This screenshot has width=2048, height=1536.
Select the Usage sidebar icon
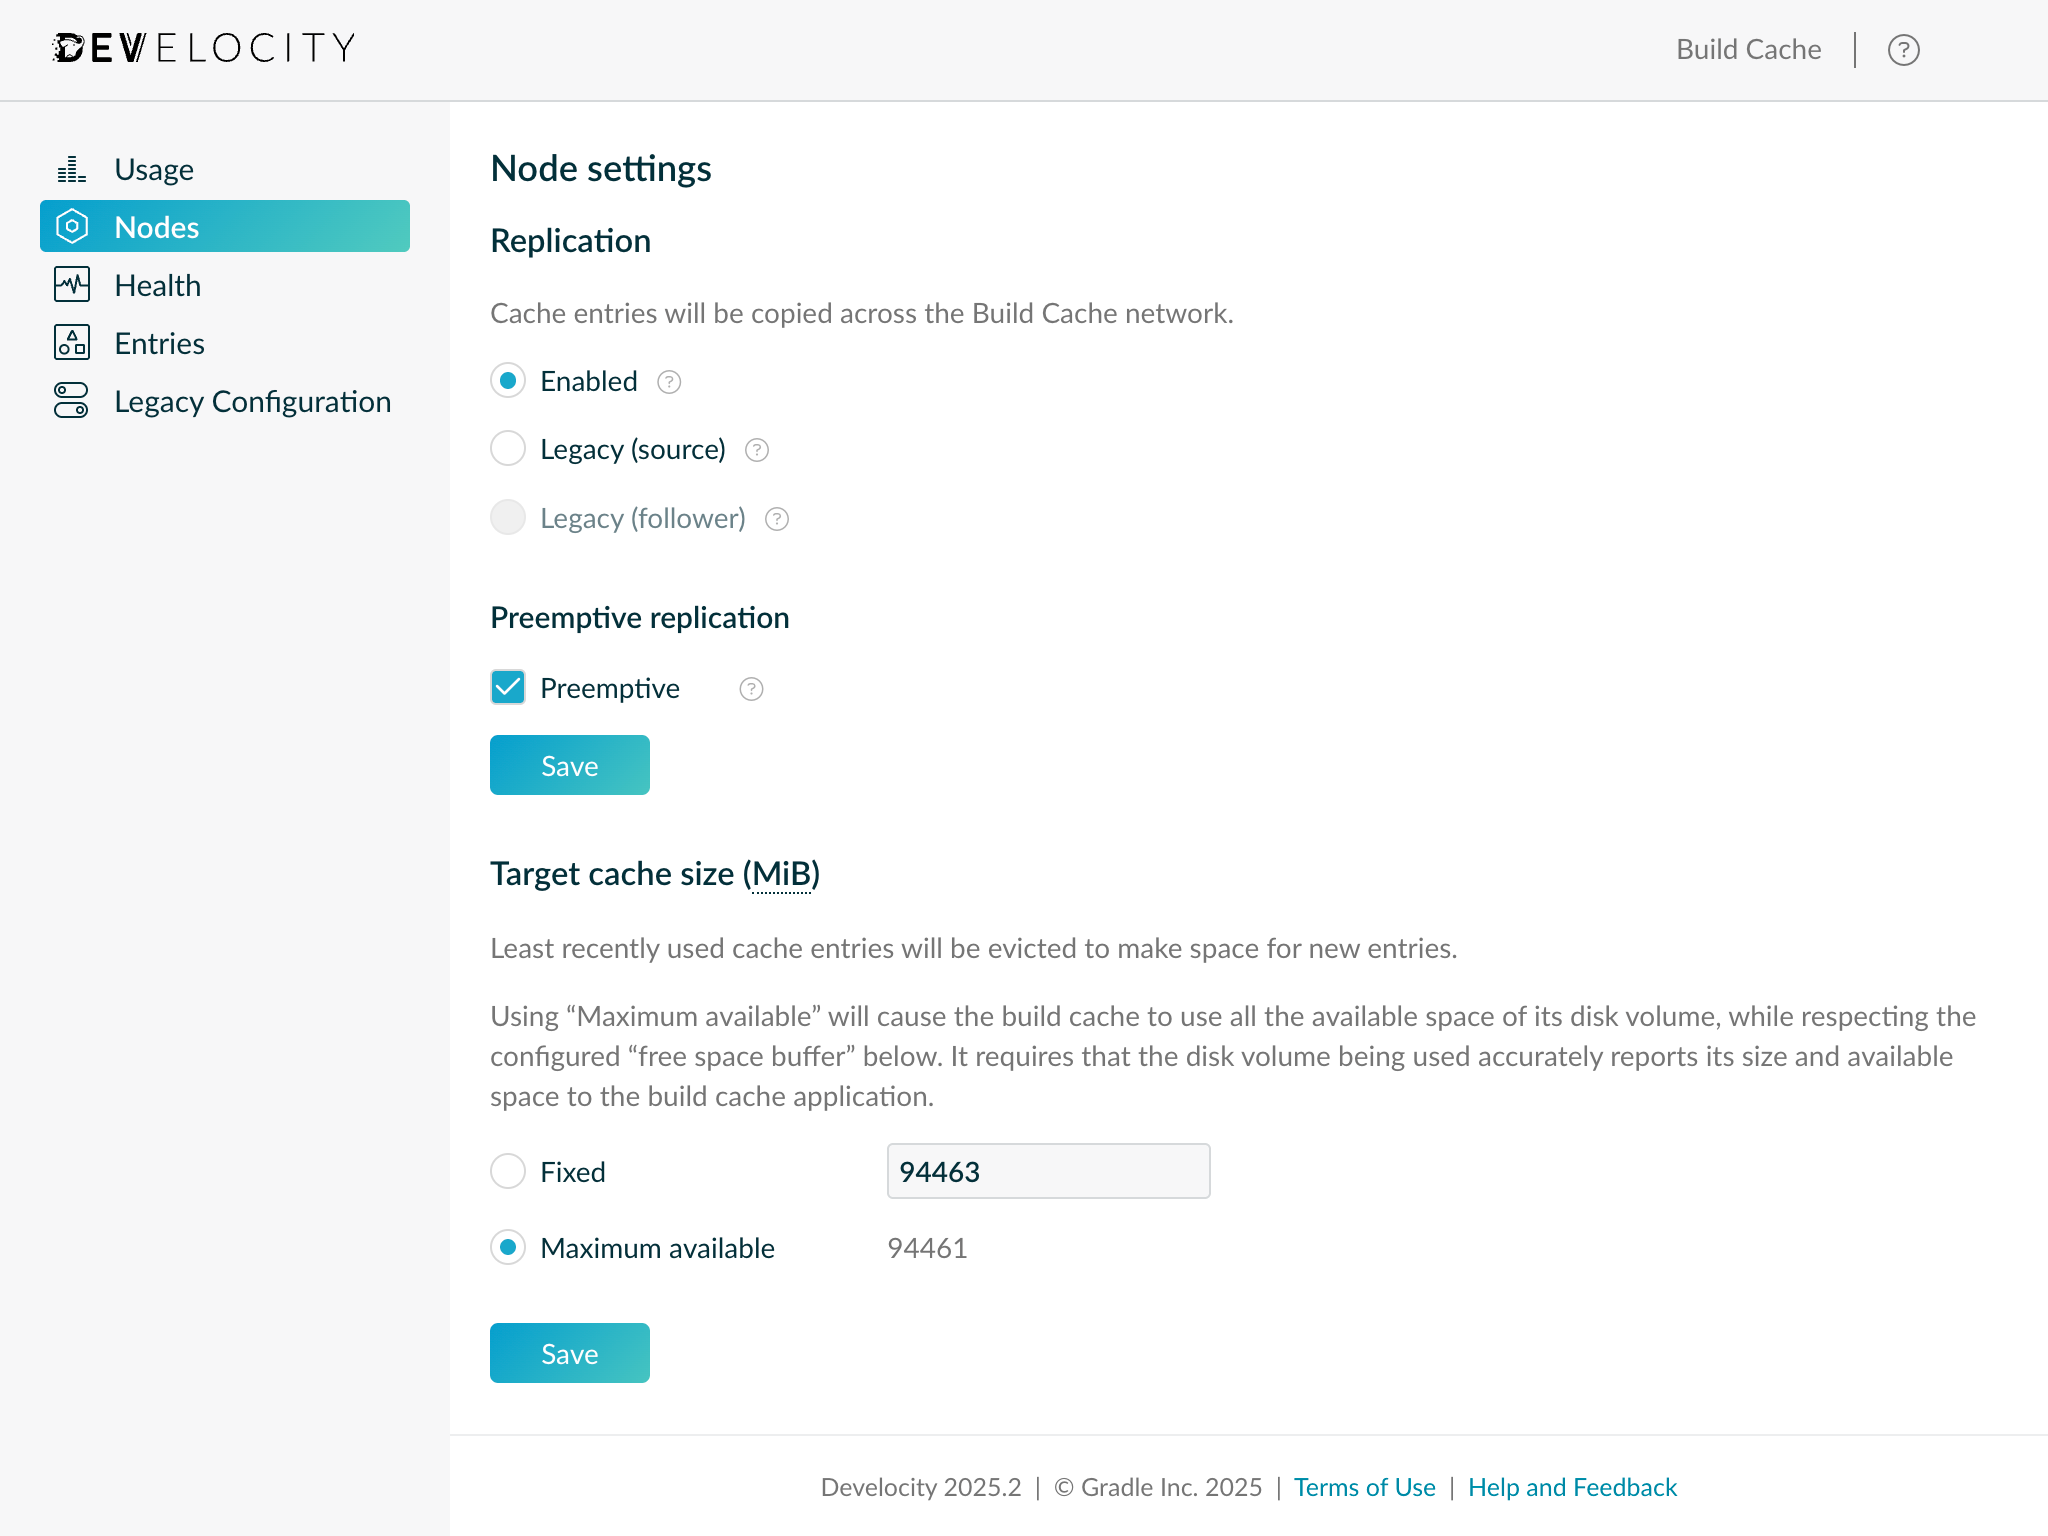pyautogui.click(x=71, y=168)
